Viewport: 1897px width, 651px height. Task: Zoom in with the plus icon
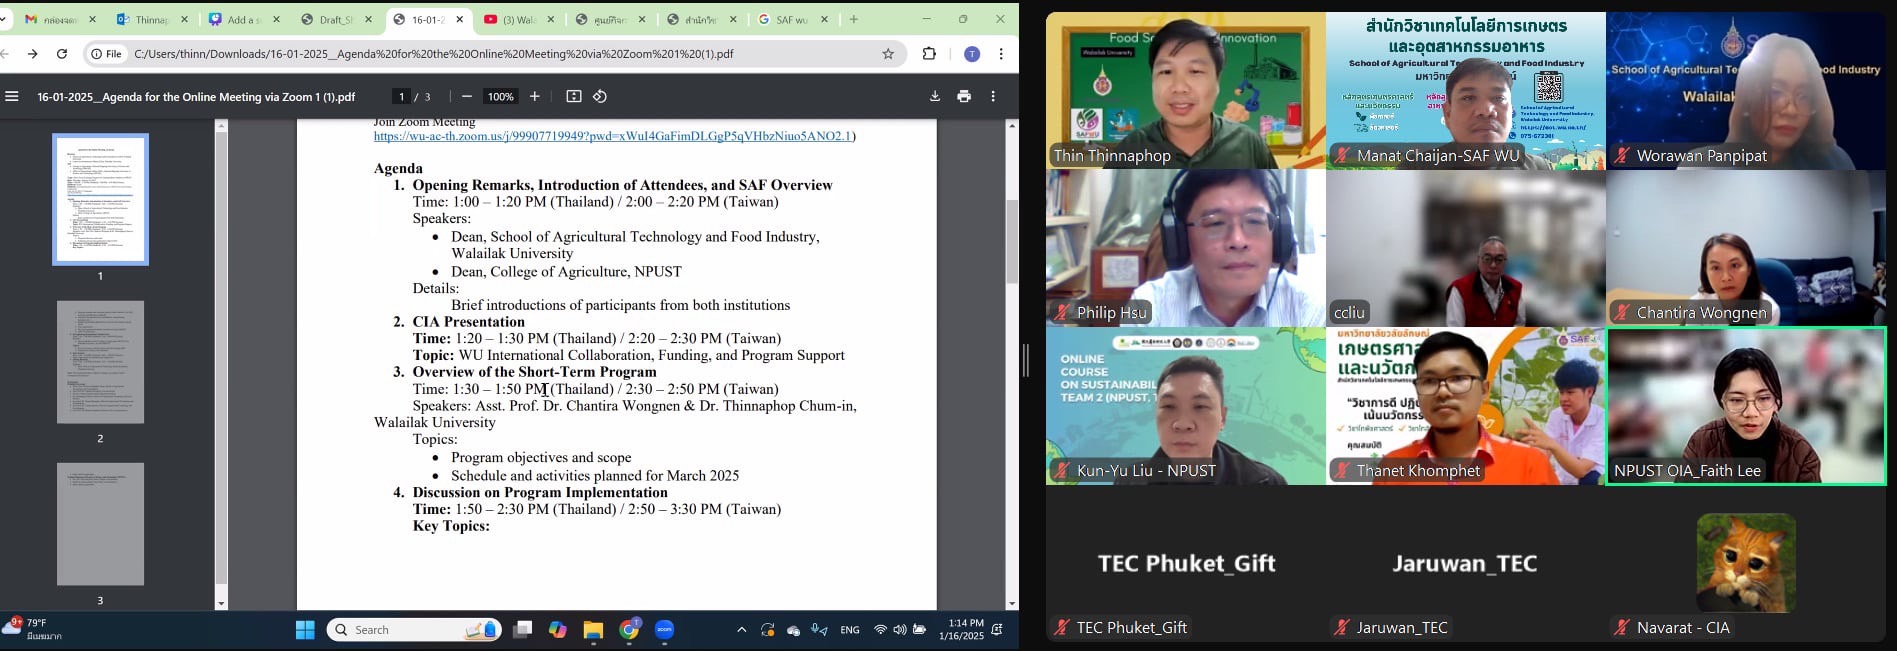535,97
